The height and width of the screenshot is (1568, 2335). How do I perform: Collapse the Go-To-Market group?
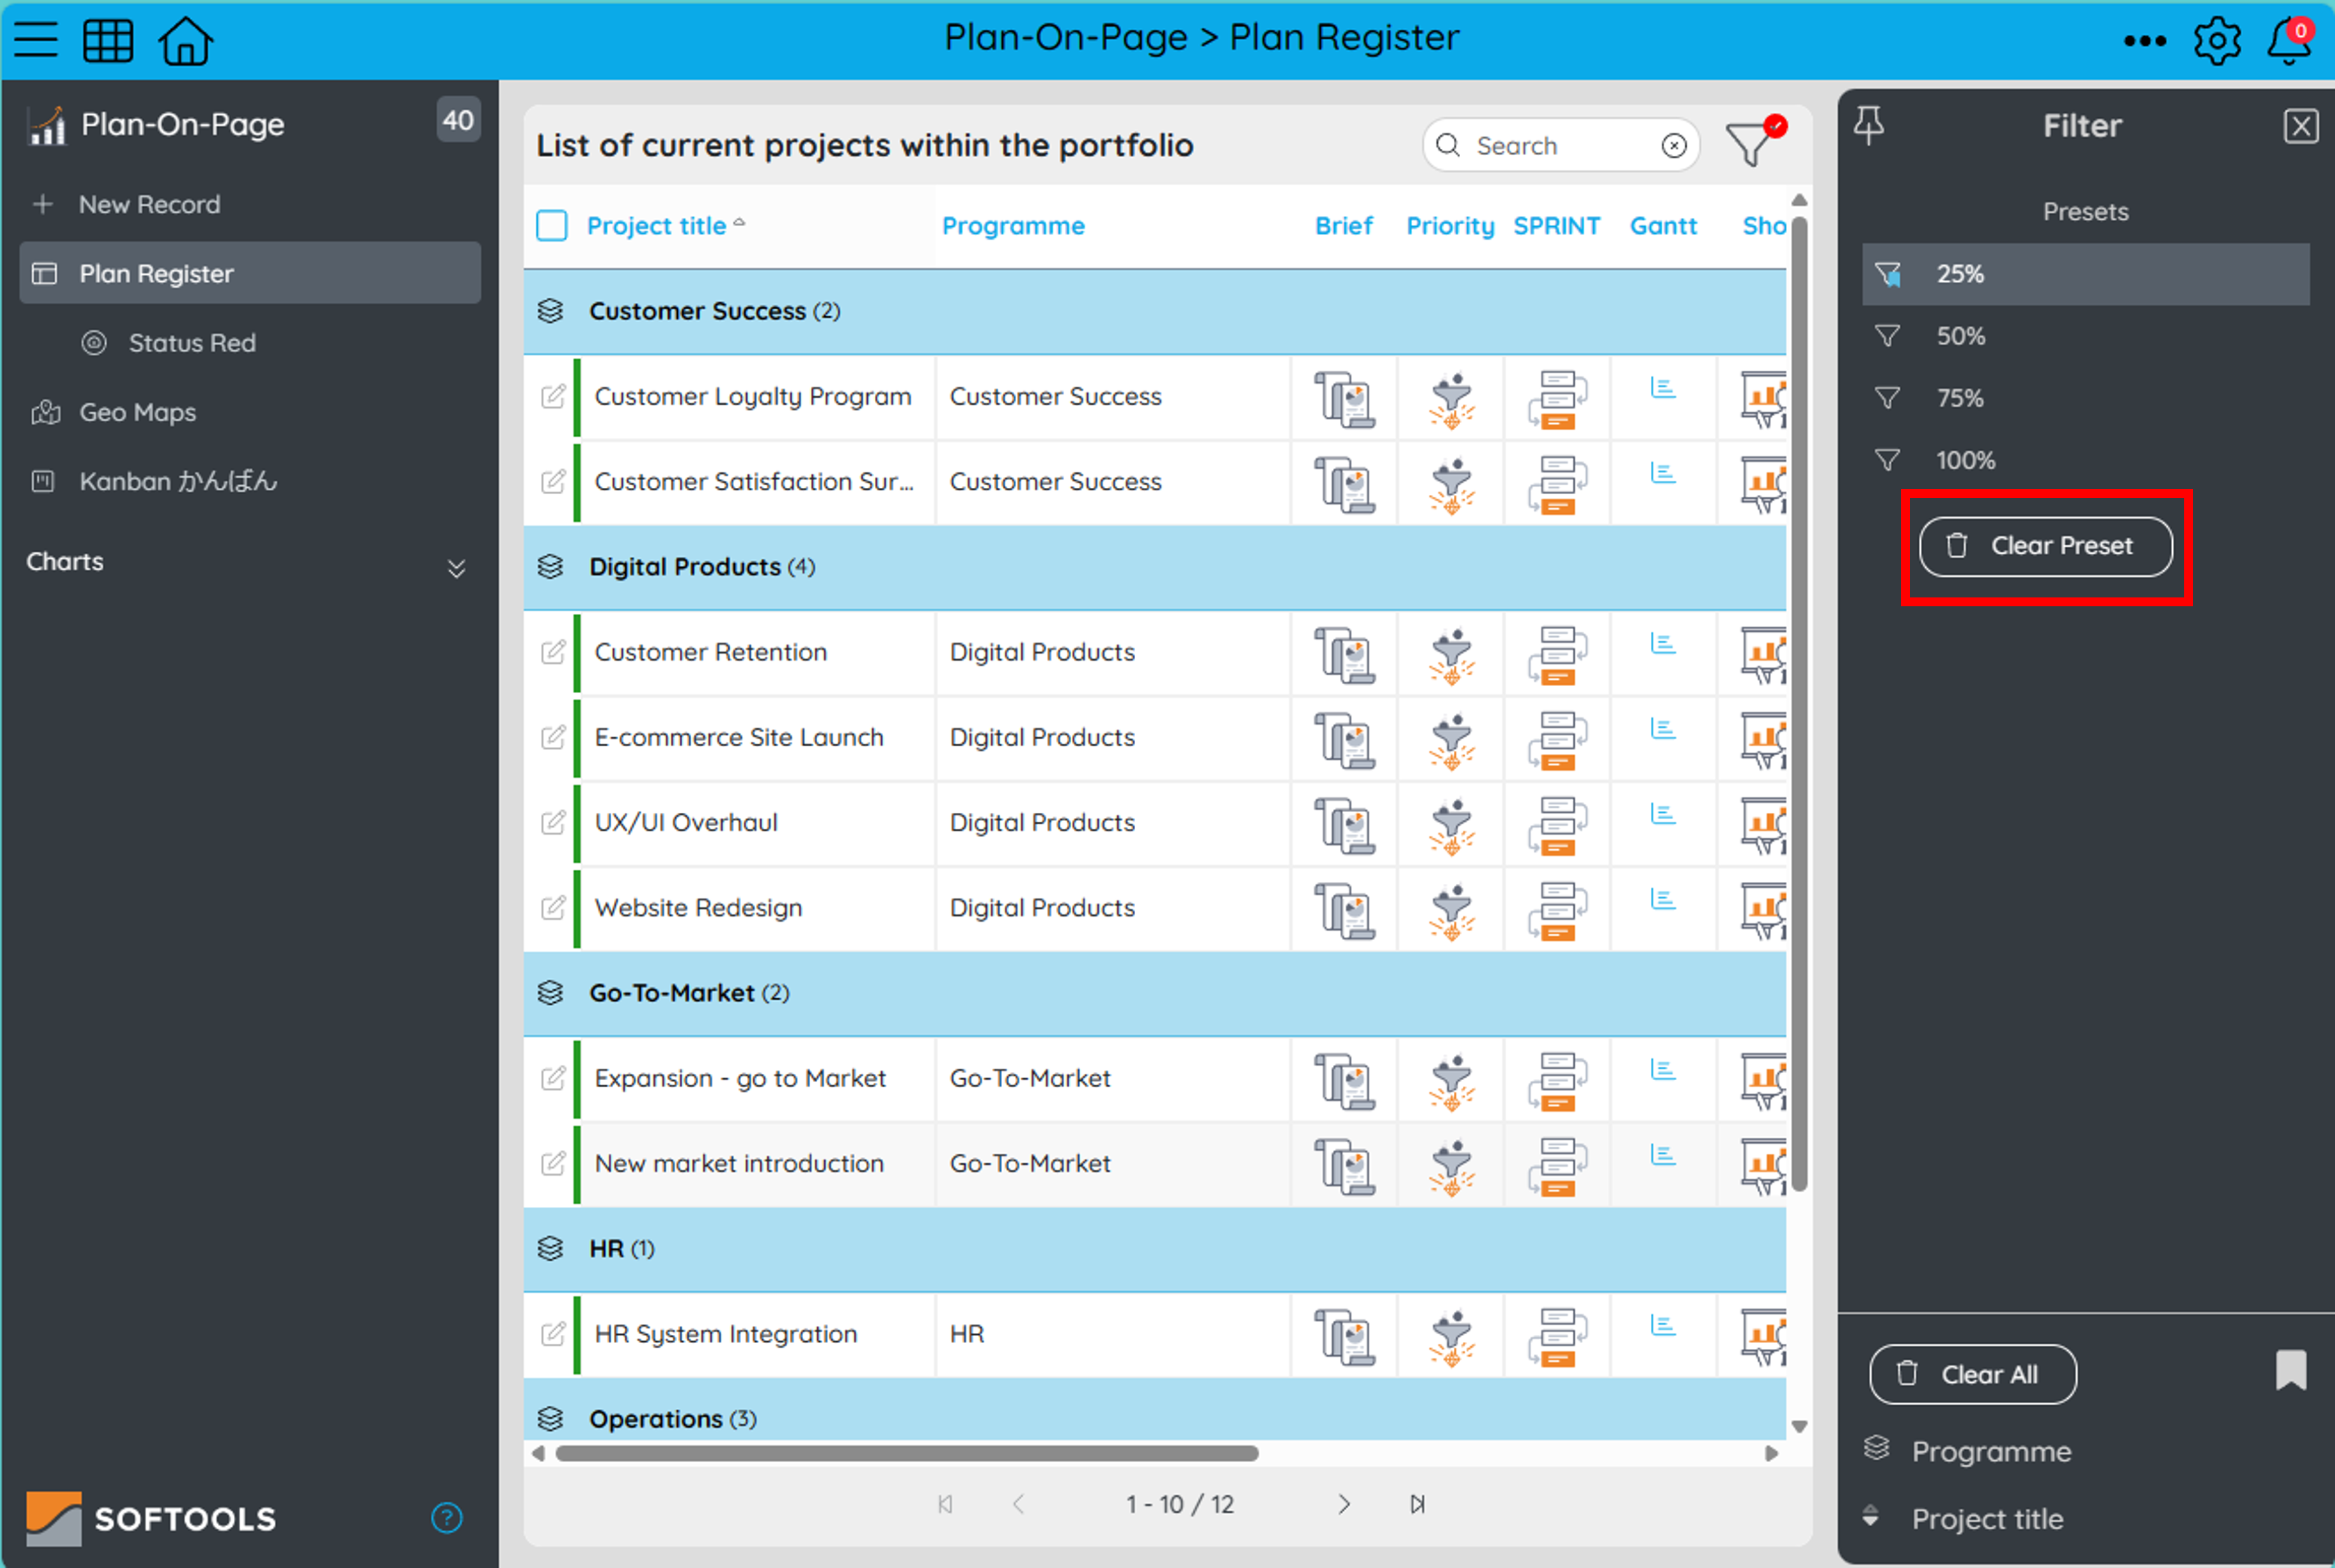[x=551, y=993]
